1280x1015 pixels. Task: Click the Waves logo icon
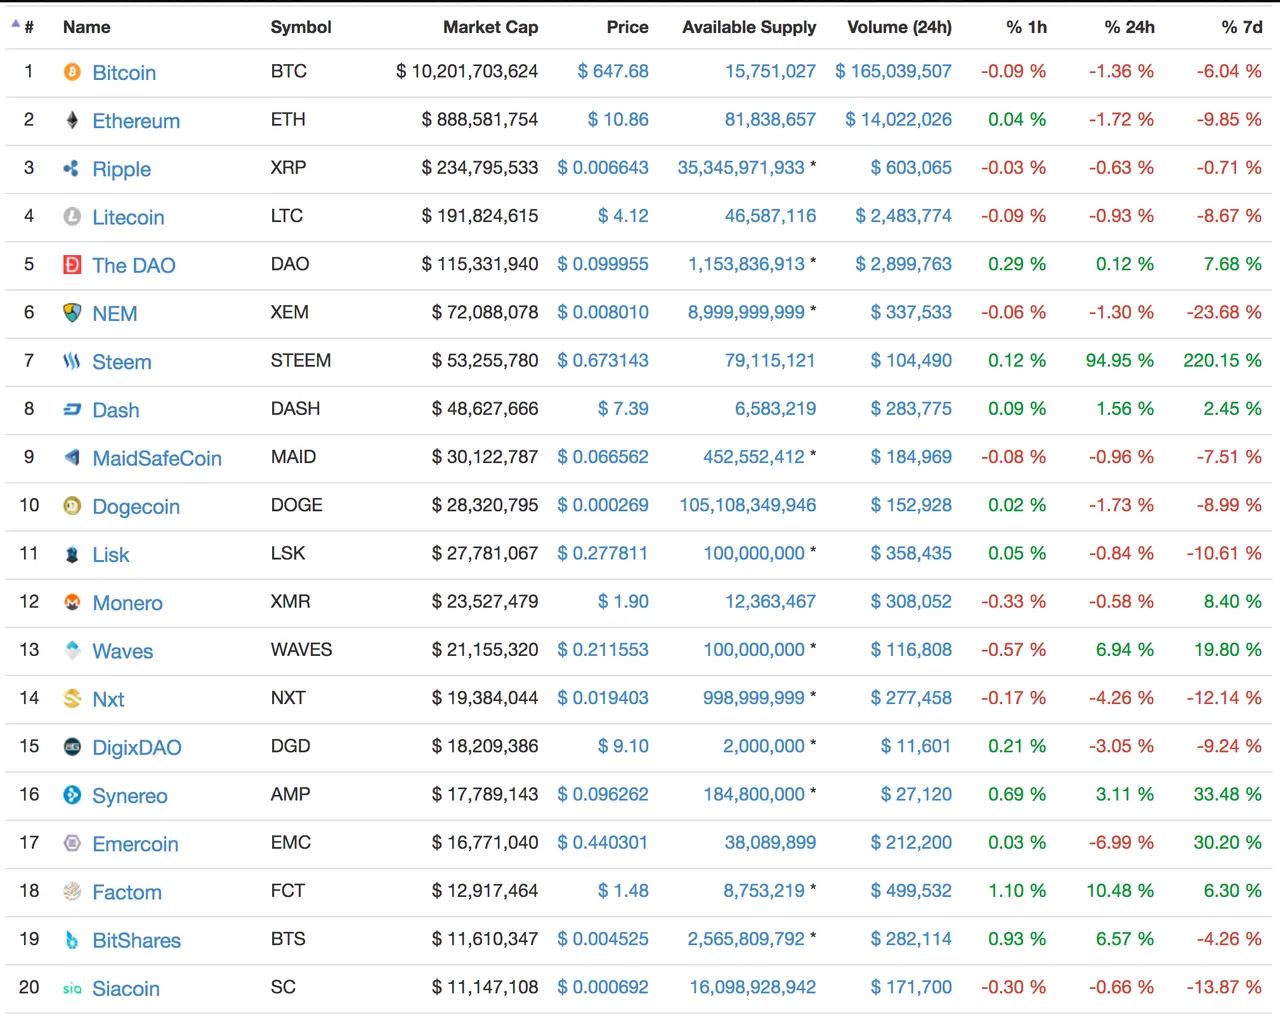point(72,650)
